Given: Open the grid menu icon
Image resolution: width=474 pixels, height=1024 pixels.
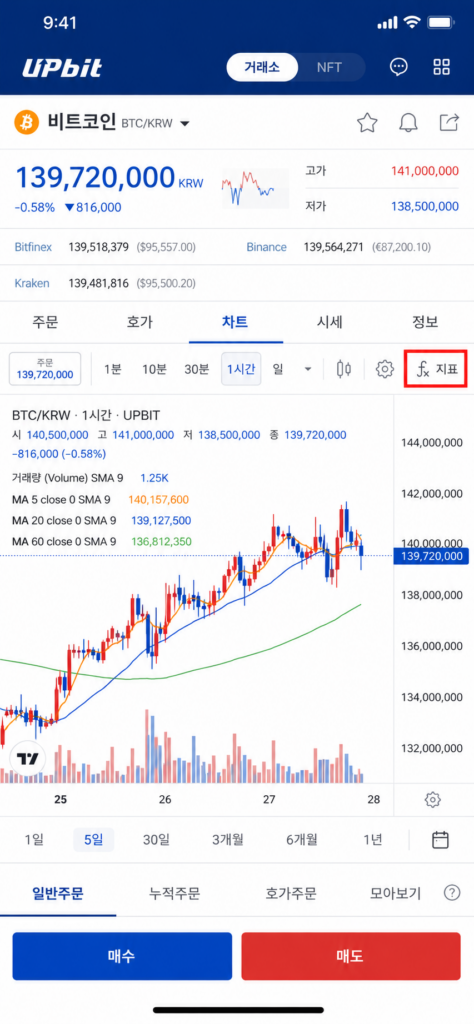Looking at the screenshot, I should click(x=442, y=67).
